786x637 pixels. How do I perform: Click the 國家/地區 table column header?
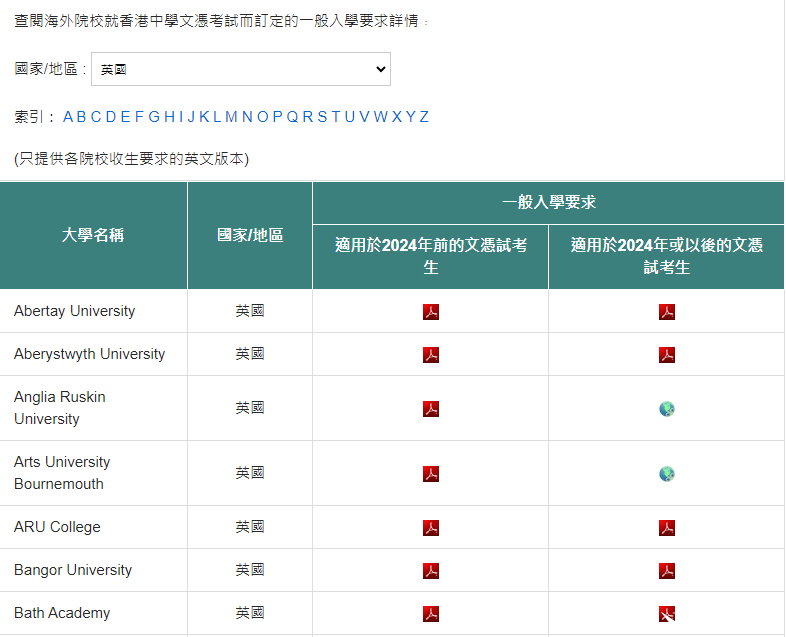coord(250,236)
